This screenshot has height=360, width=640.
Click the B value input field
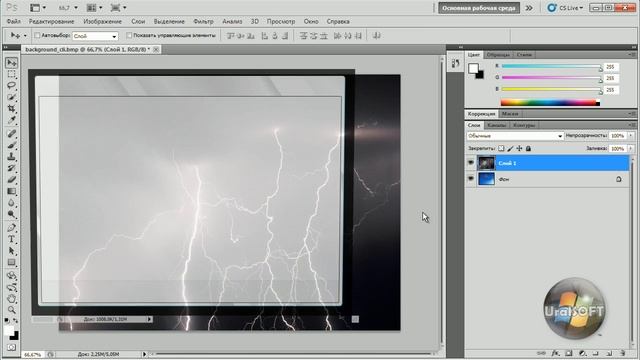click(611, 89)
